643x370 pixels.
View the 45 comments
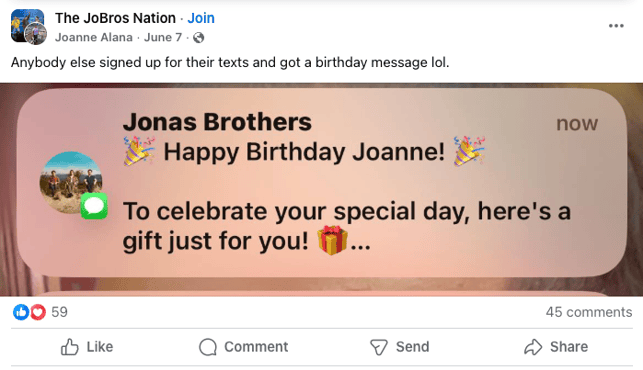(x=589, y=312)
